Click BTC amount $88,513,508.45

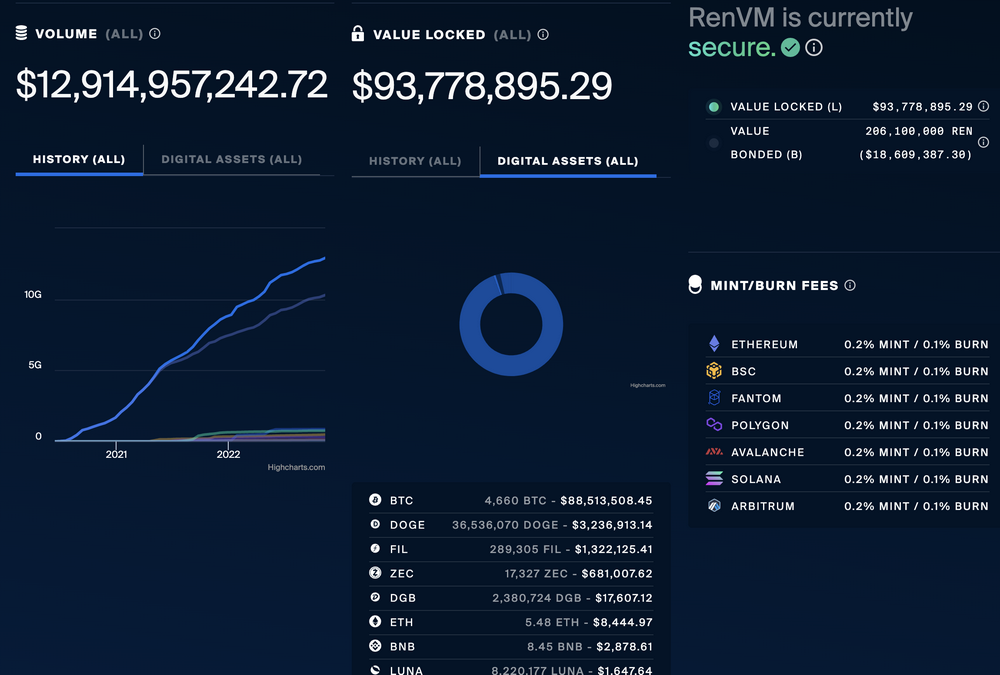point(606,500)
